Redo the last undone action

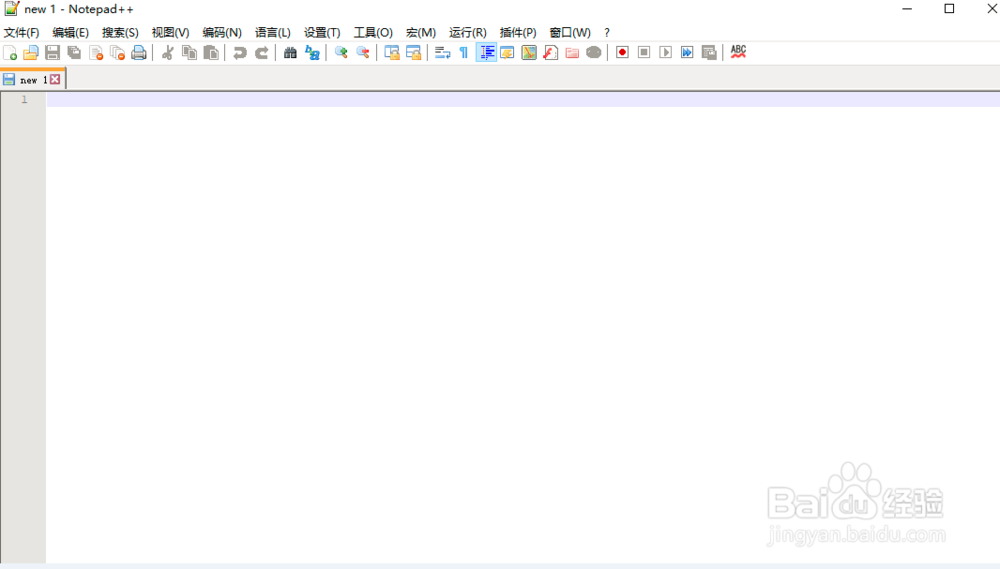click(261, 53)
